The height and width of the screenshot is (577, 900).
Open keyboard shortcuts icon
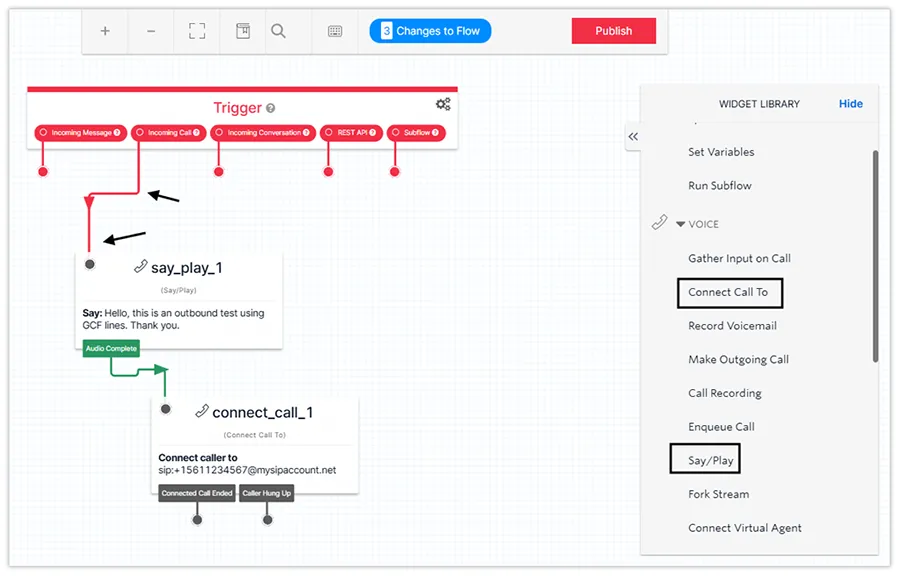(x=335, y=31)
